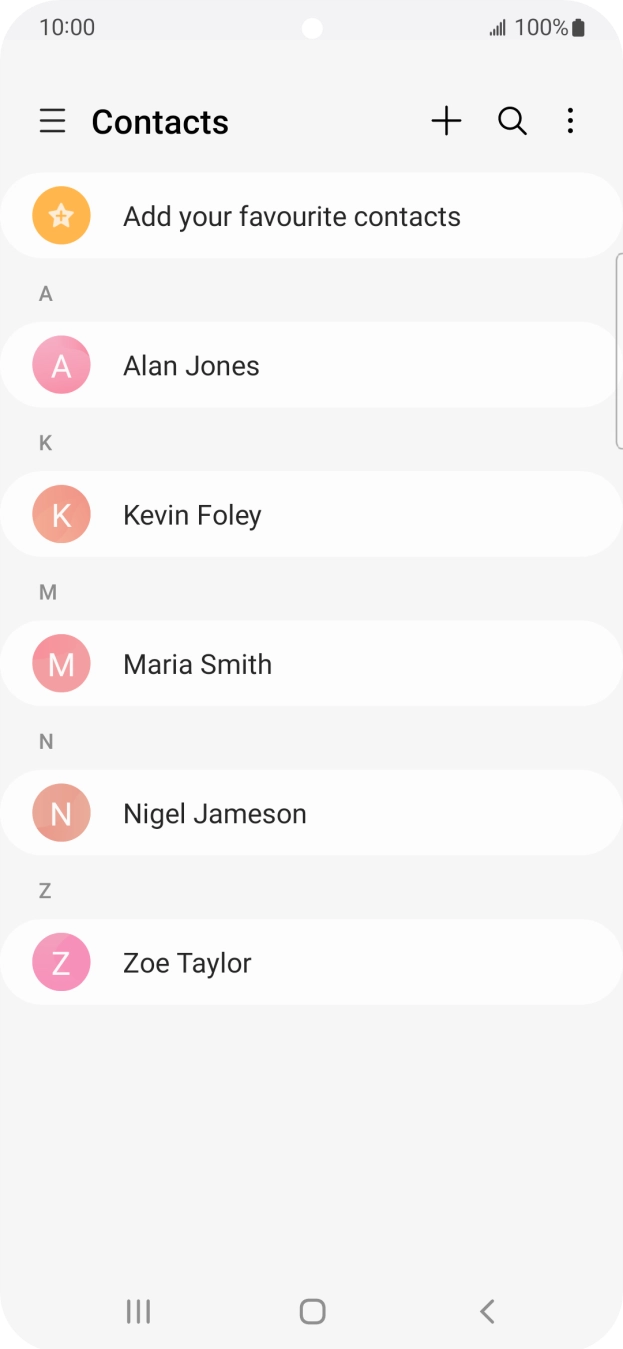Open Nigel Jameson contact name

(215, 814)
